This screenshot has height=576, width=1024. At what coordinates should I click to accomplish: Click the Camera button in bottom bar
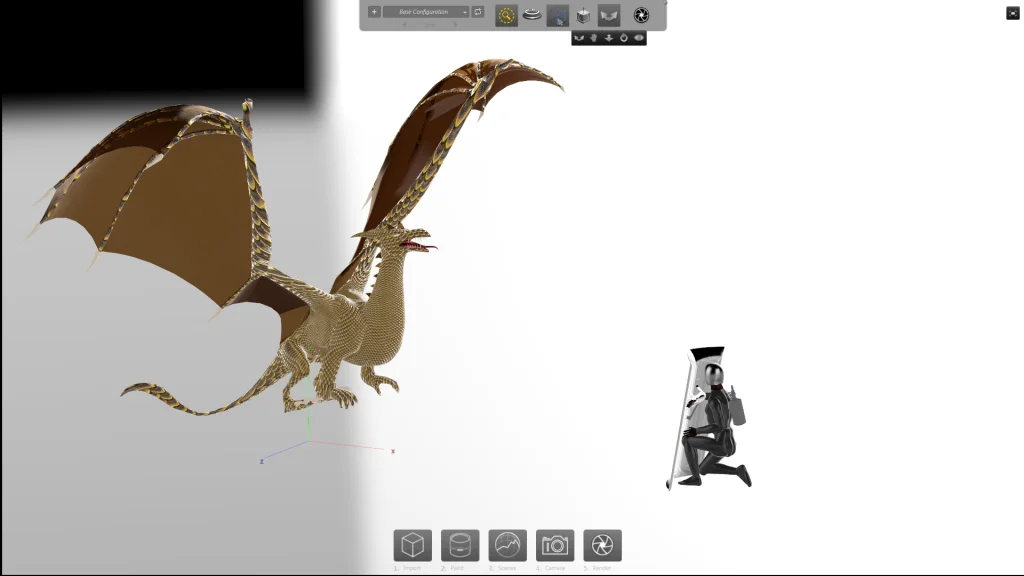(555, 545)
